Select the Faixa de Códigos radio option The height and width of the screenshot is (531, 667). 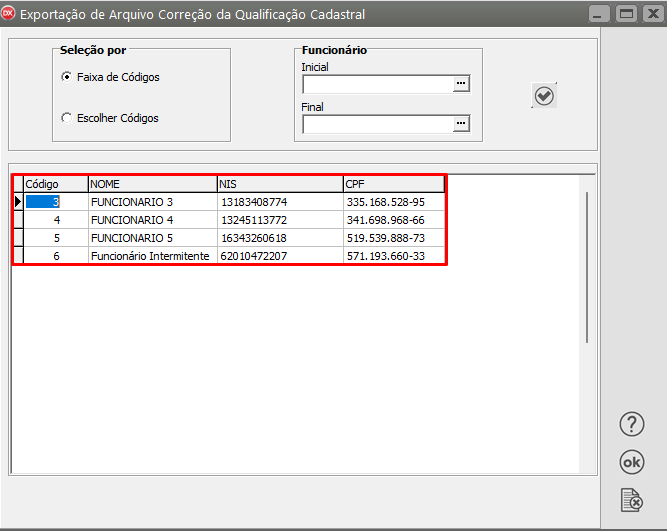67,77
